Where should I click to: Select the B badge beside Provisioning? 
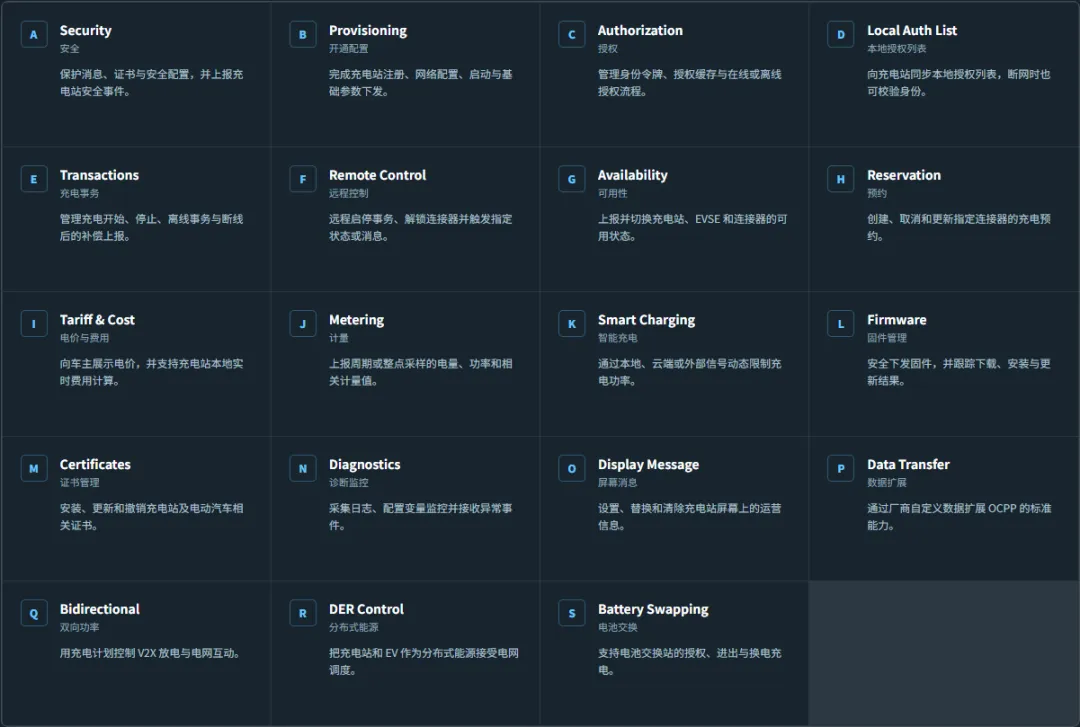click(302, 34)
